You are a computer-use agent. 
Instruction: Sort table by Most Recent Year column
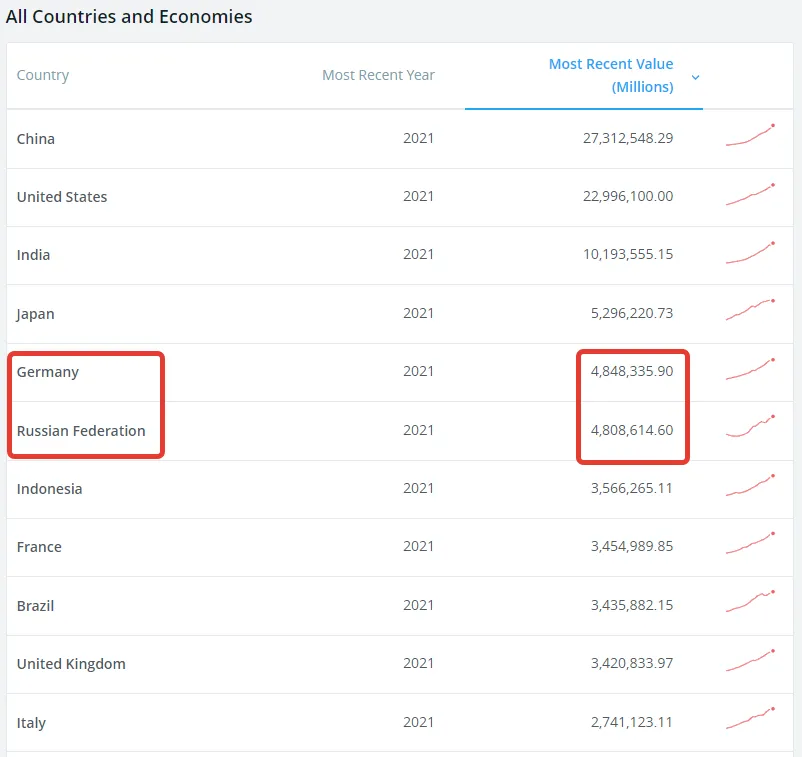click(x=378, y=75)
